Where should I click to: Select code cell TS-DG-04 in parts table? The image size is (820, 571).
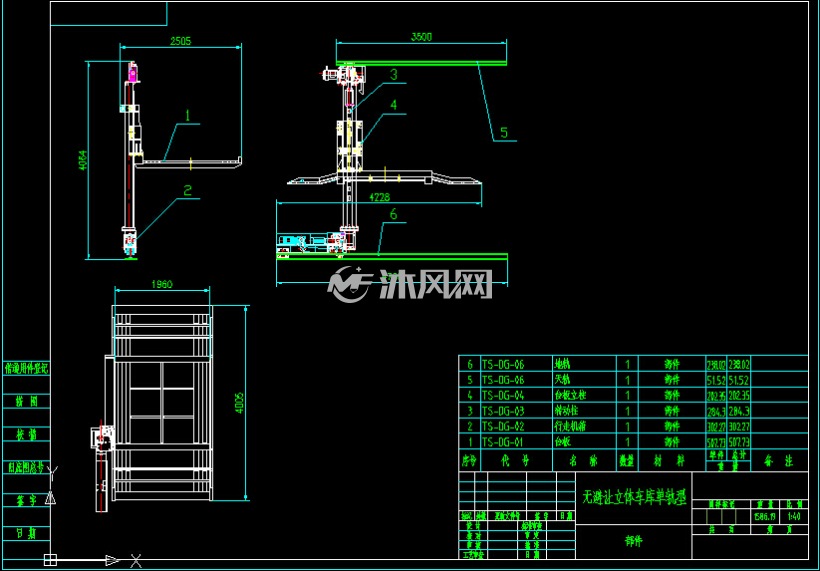tap(502, 395)
